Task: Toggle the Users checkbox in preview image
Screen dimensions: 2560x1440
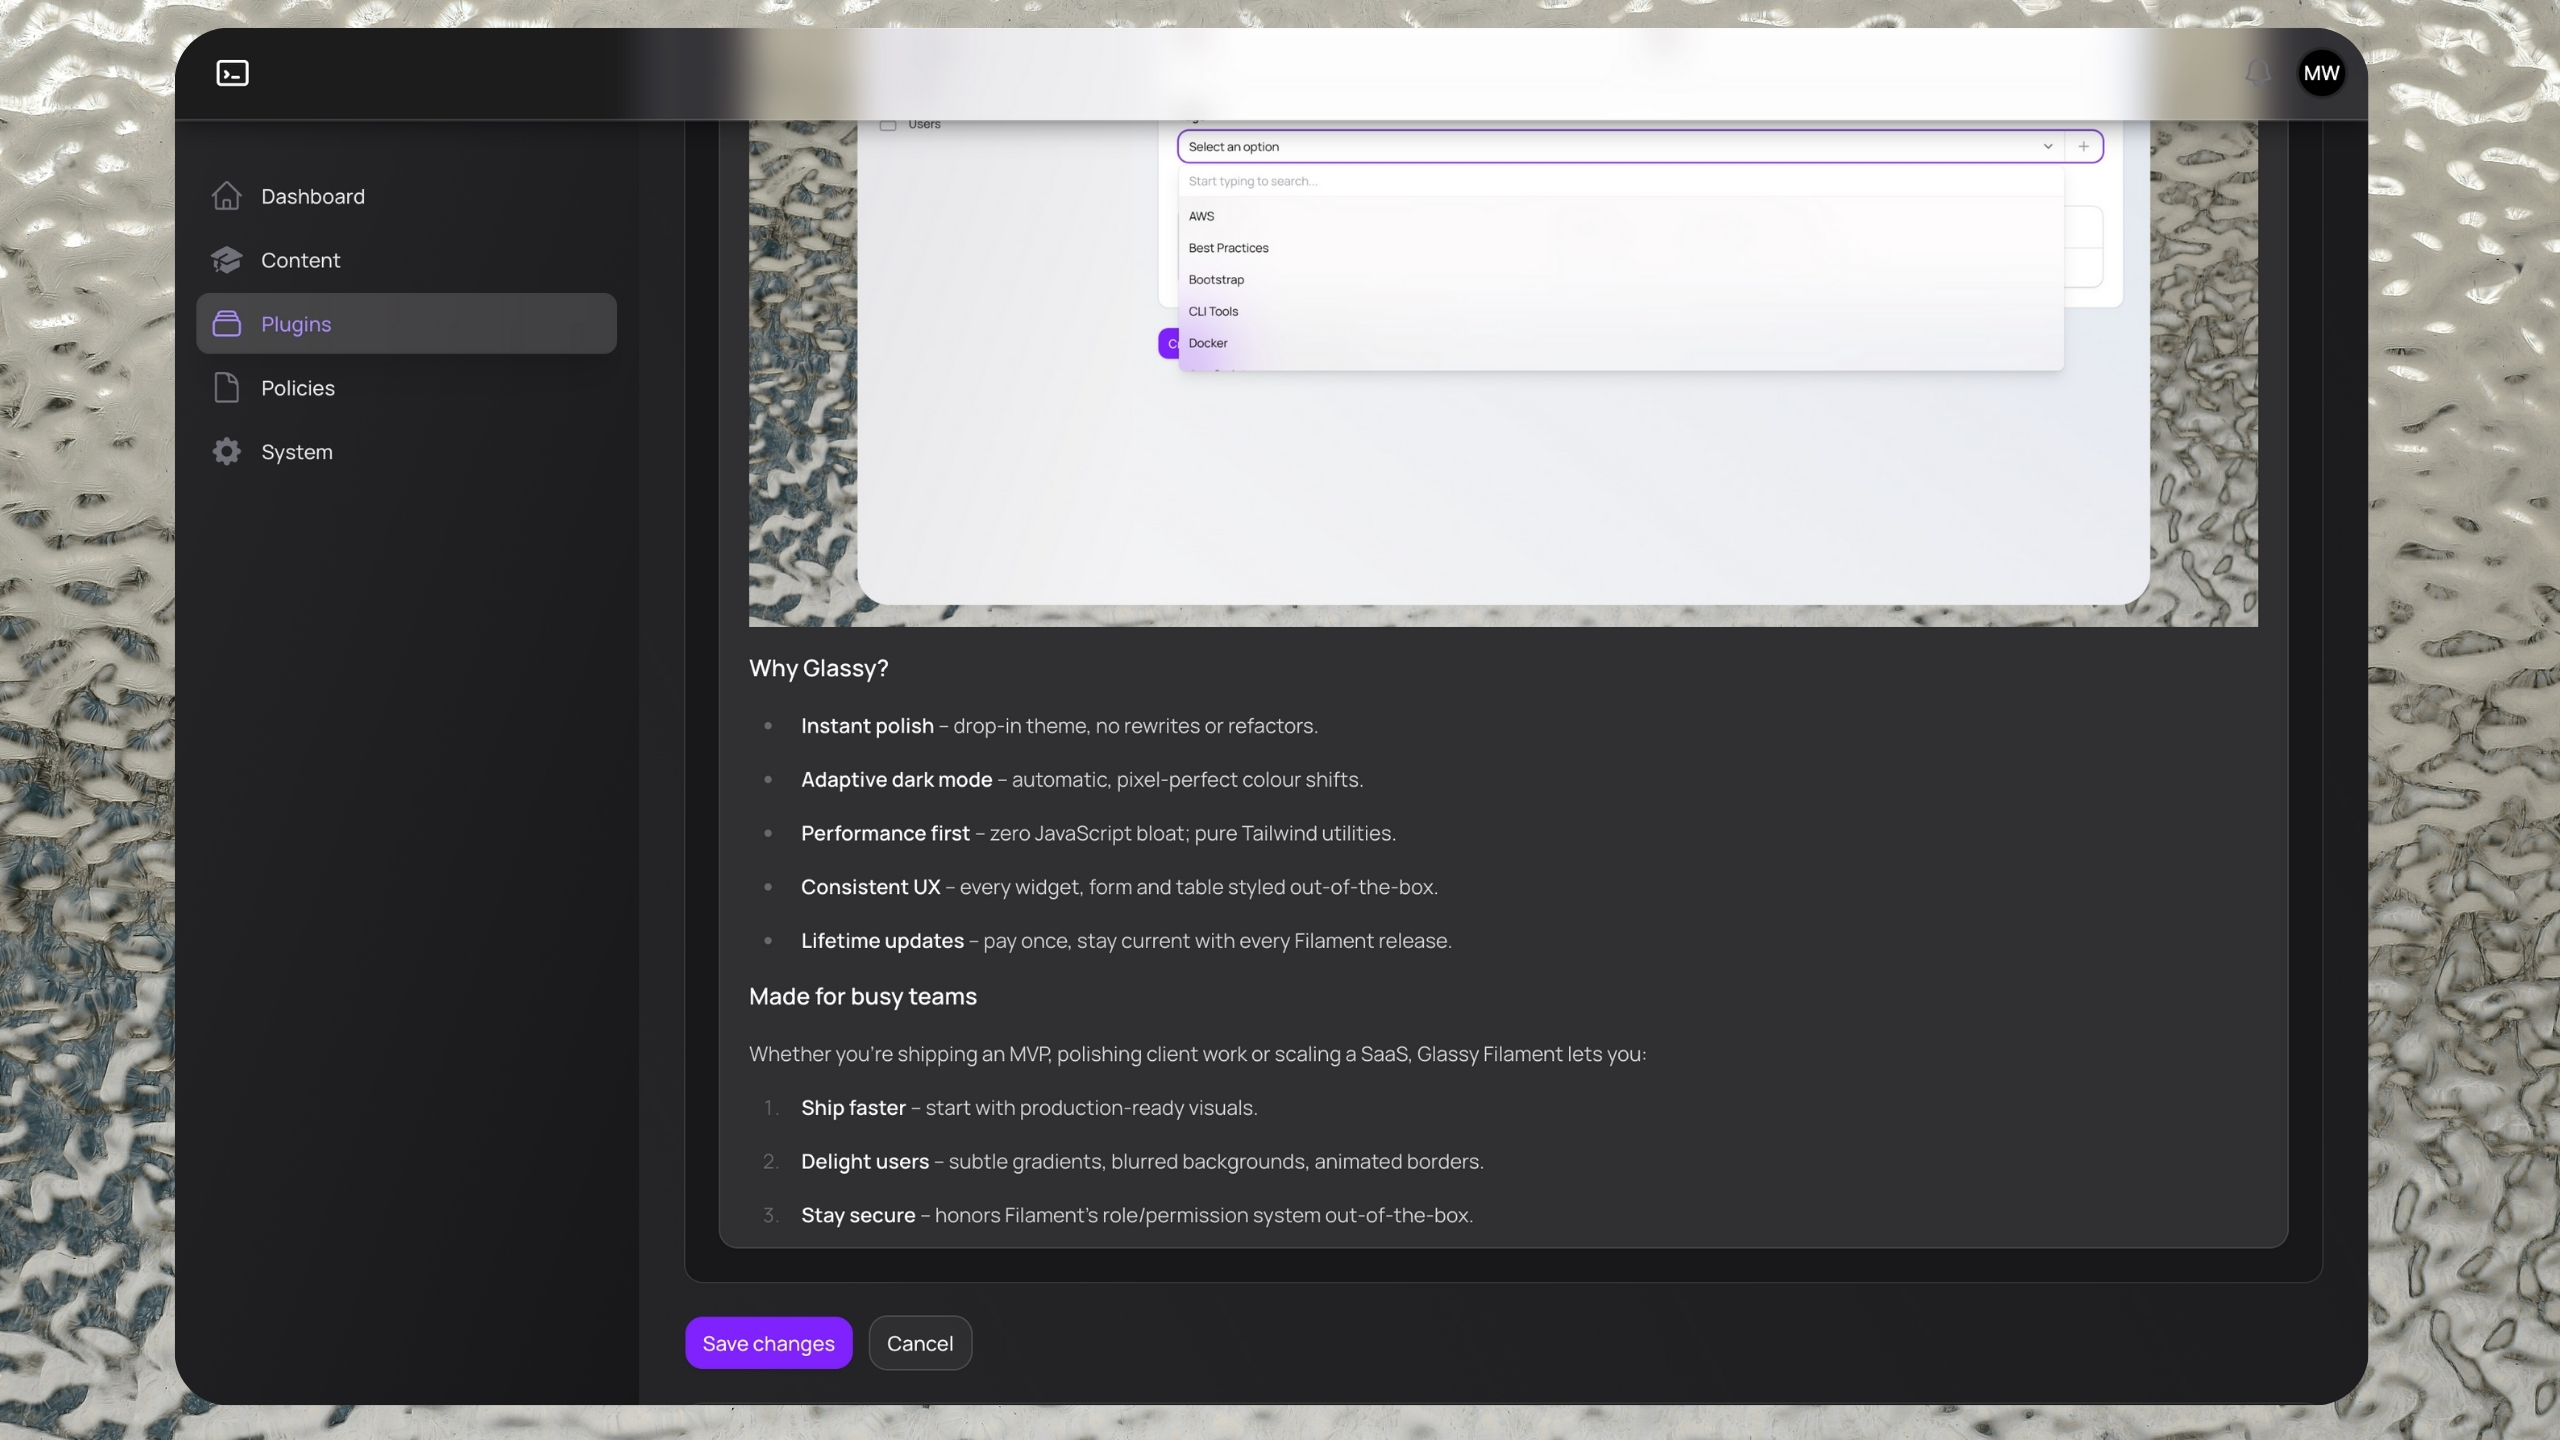Action: click(888, 125)
